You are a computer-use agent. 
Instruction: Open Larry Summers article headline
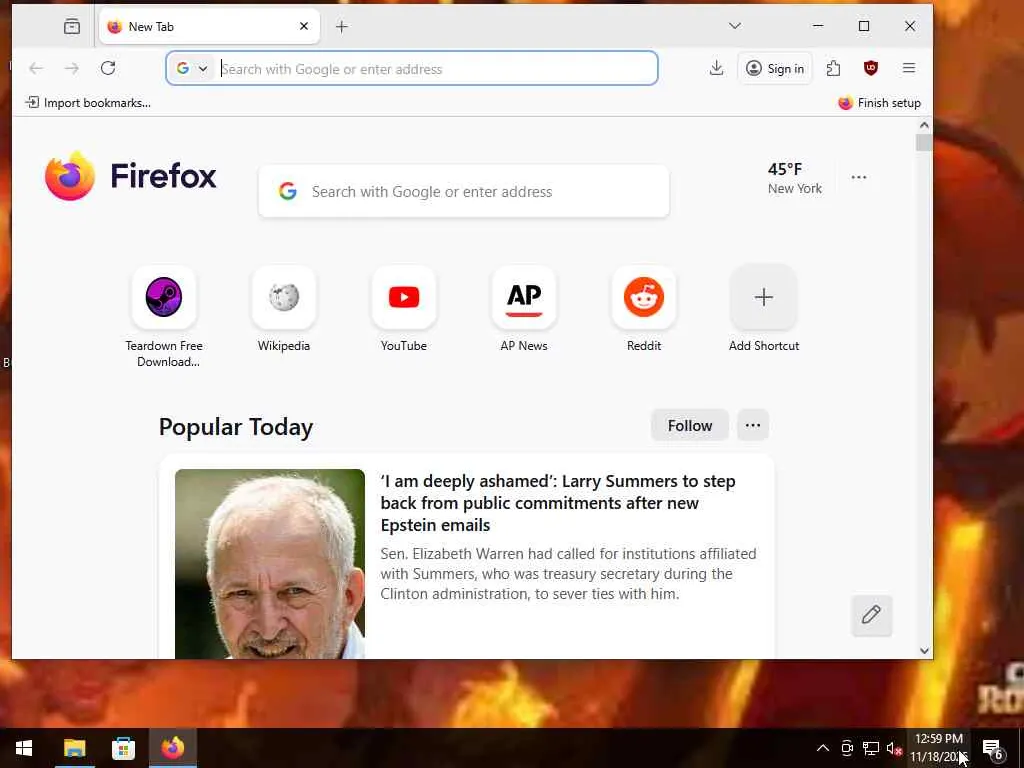558,503
